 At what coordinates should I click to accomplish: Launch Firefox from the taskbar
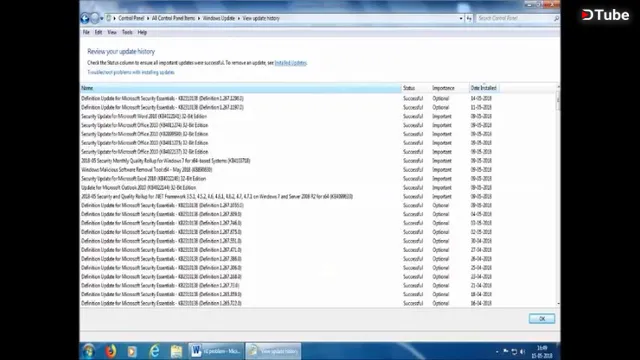coord(110,351)
